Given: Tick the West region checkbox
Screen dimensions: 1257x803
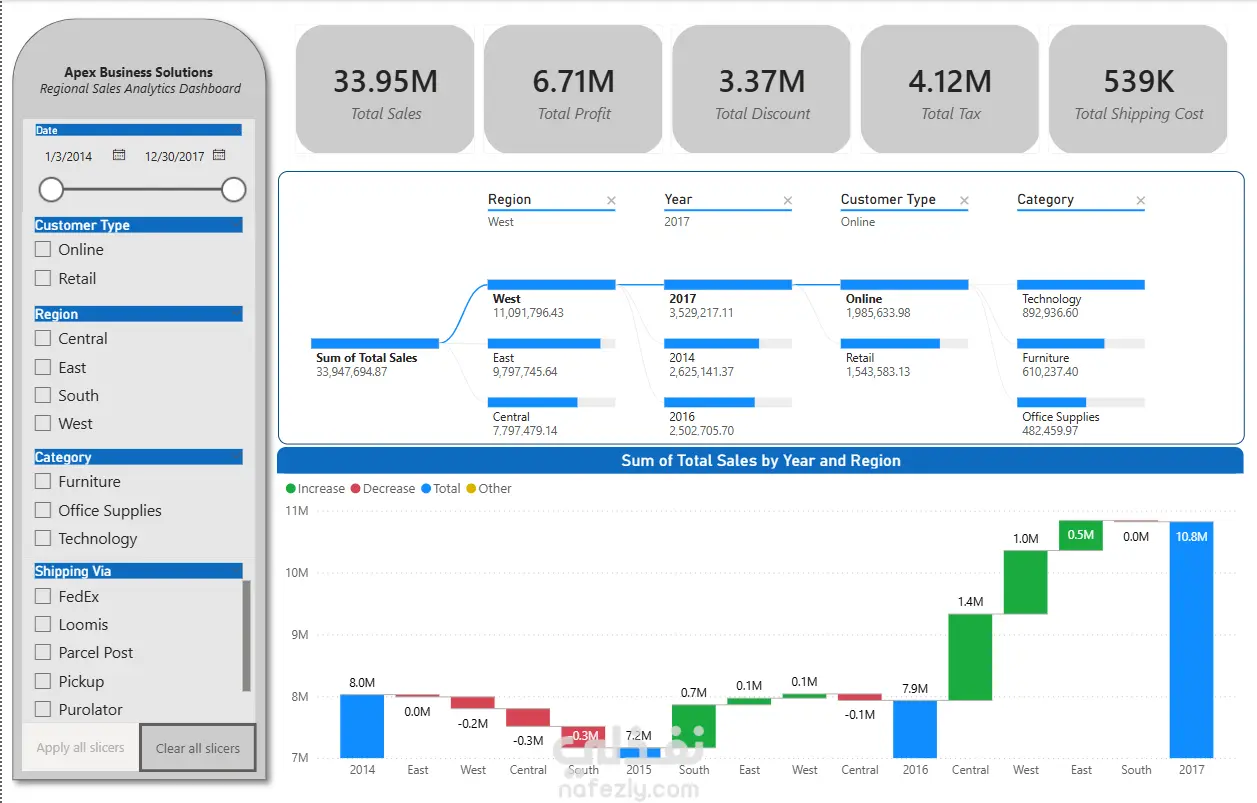Looking at the screenshot, I should pos(43,423).
